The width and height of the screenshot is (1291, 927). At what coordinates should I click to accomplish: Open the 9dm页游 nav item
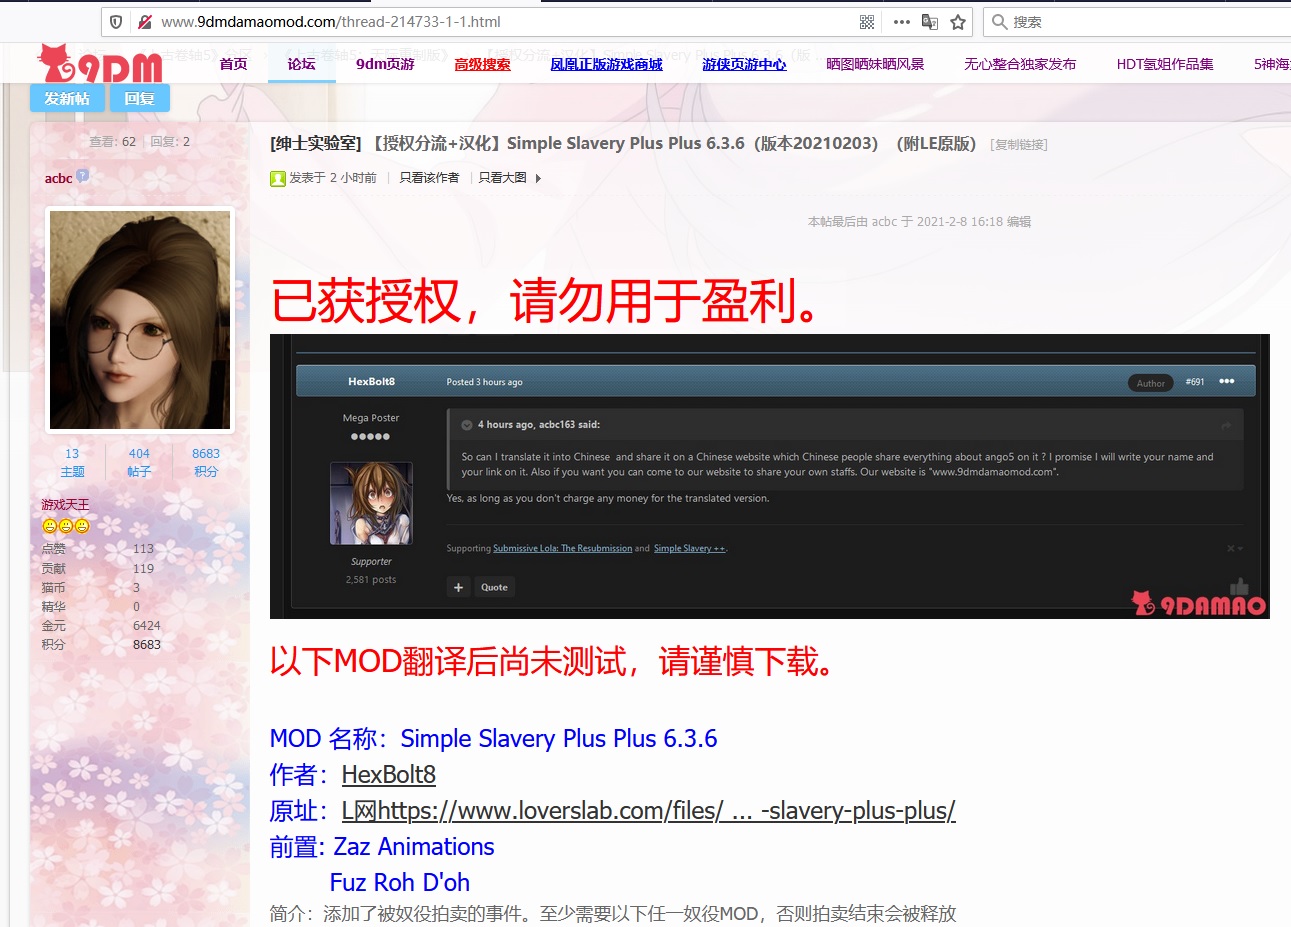click(385, 64)
